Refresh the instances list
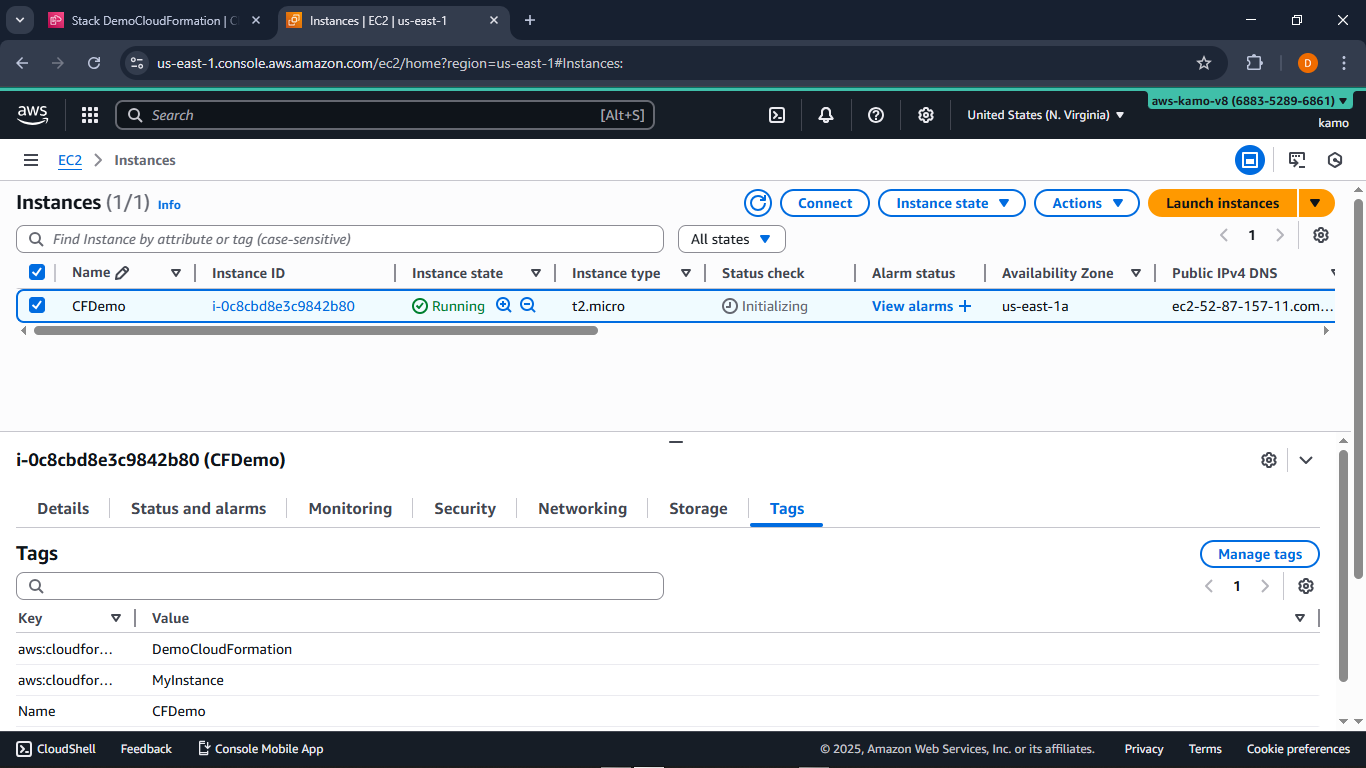1366x768 pixels. pos(758,203)
